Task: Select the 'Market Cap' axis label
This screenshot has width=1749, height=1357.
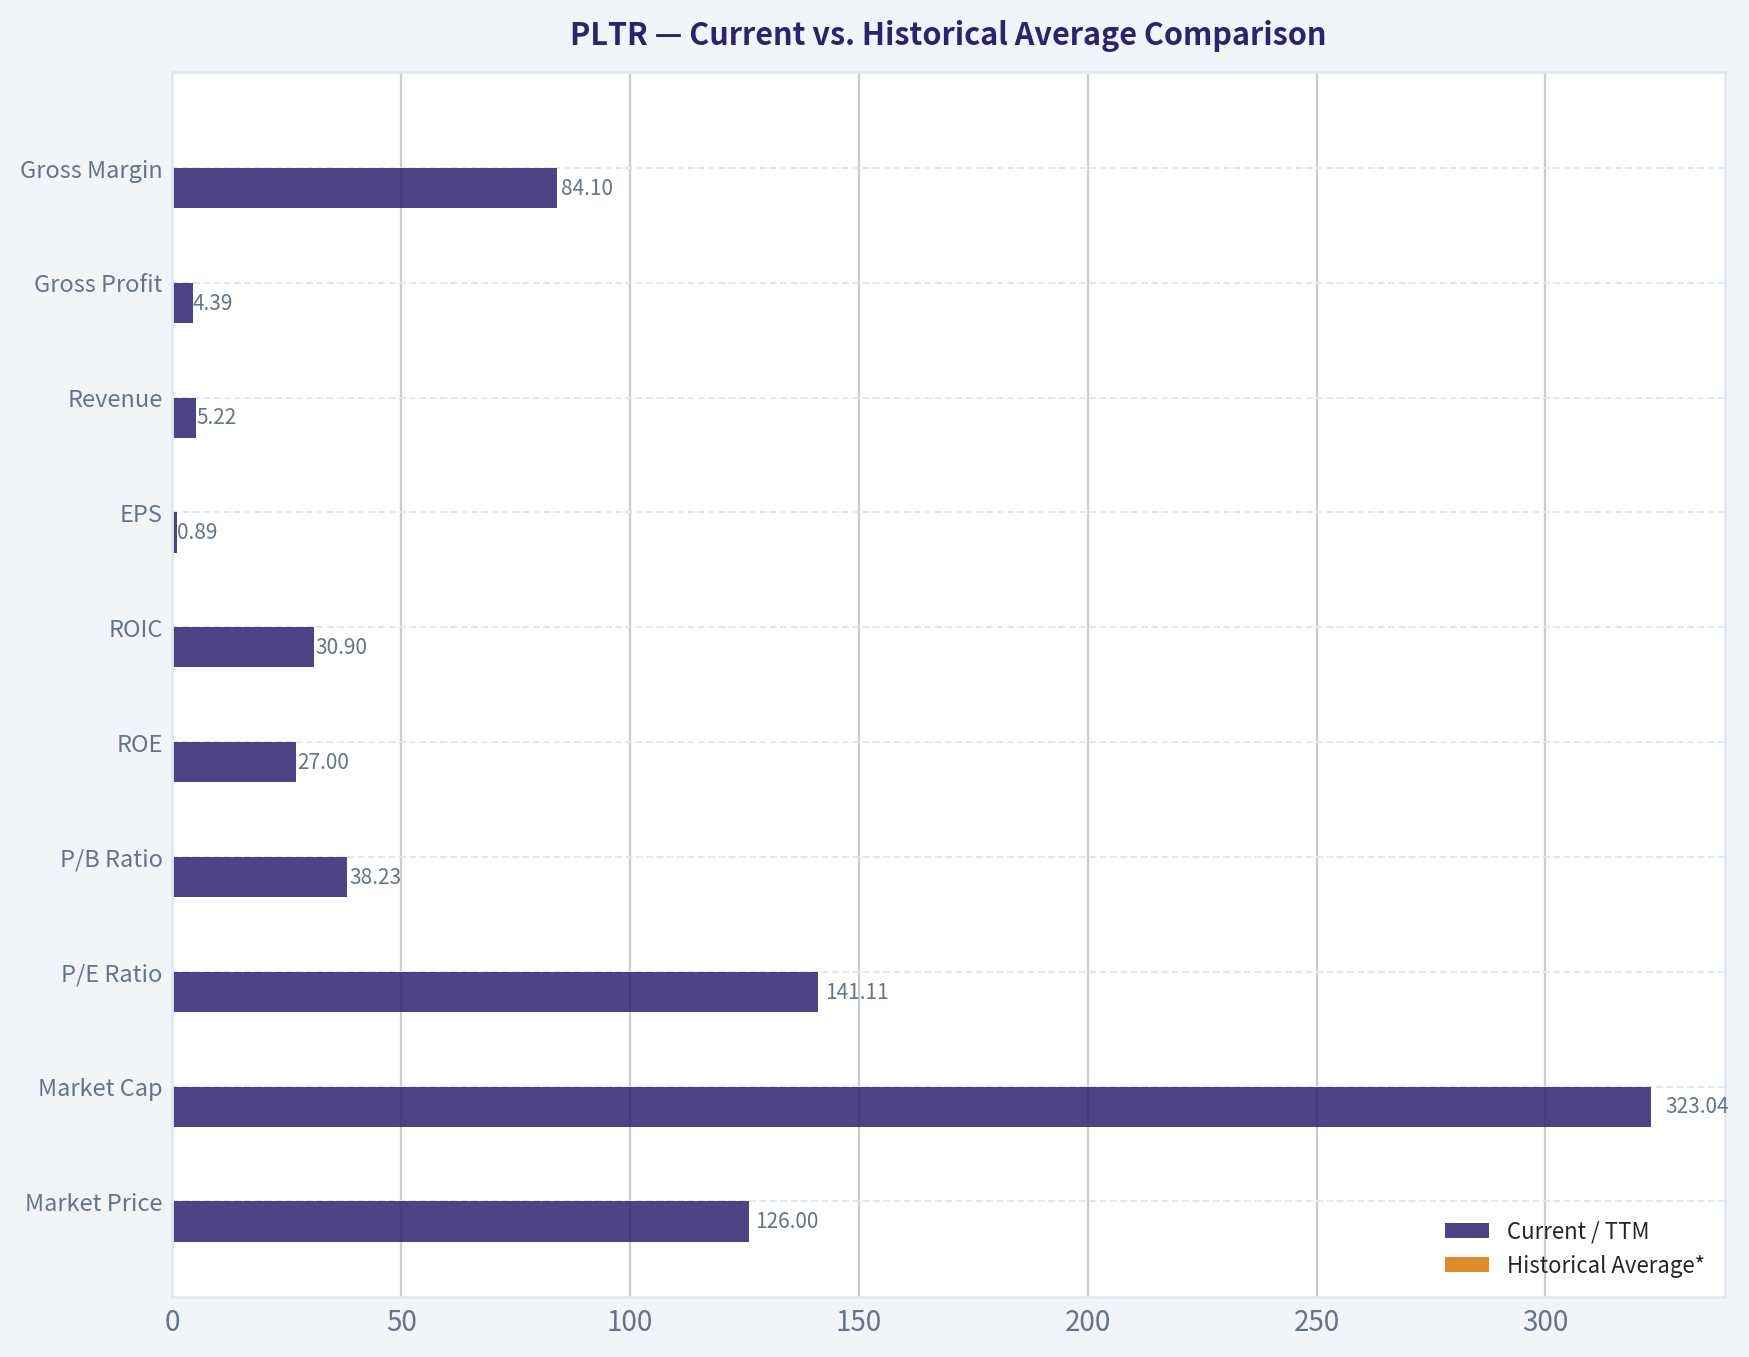Action: pos(100,1088)
